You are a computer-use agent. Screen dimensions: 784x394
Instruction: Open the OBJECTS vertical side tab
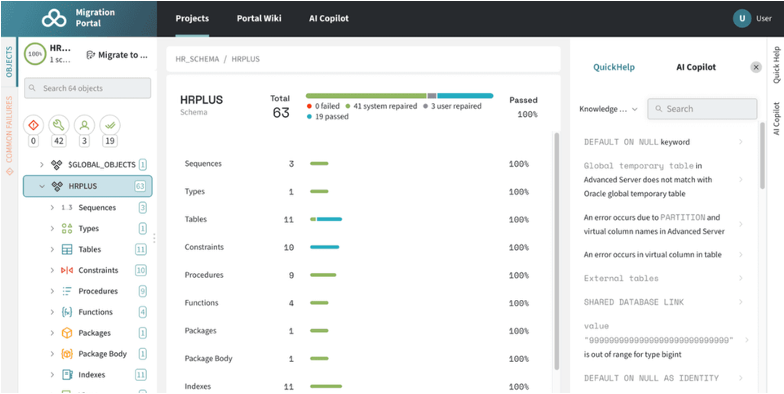click(x=8, y=62)
